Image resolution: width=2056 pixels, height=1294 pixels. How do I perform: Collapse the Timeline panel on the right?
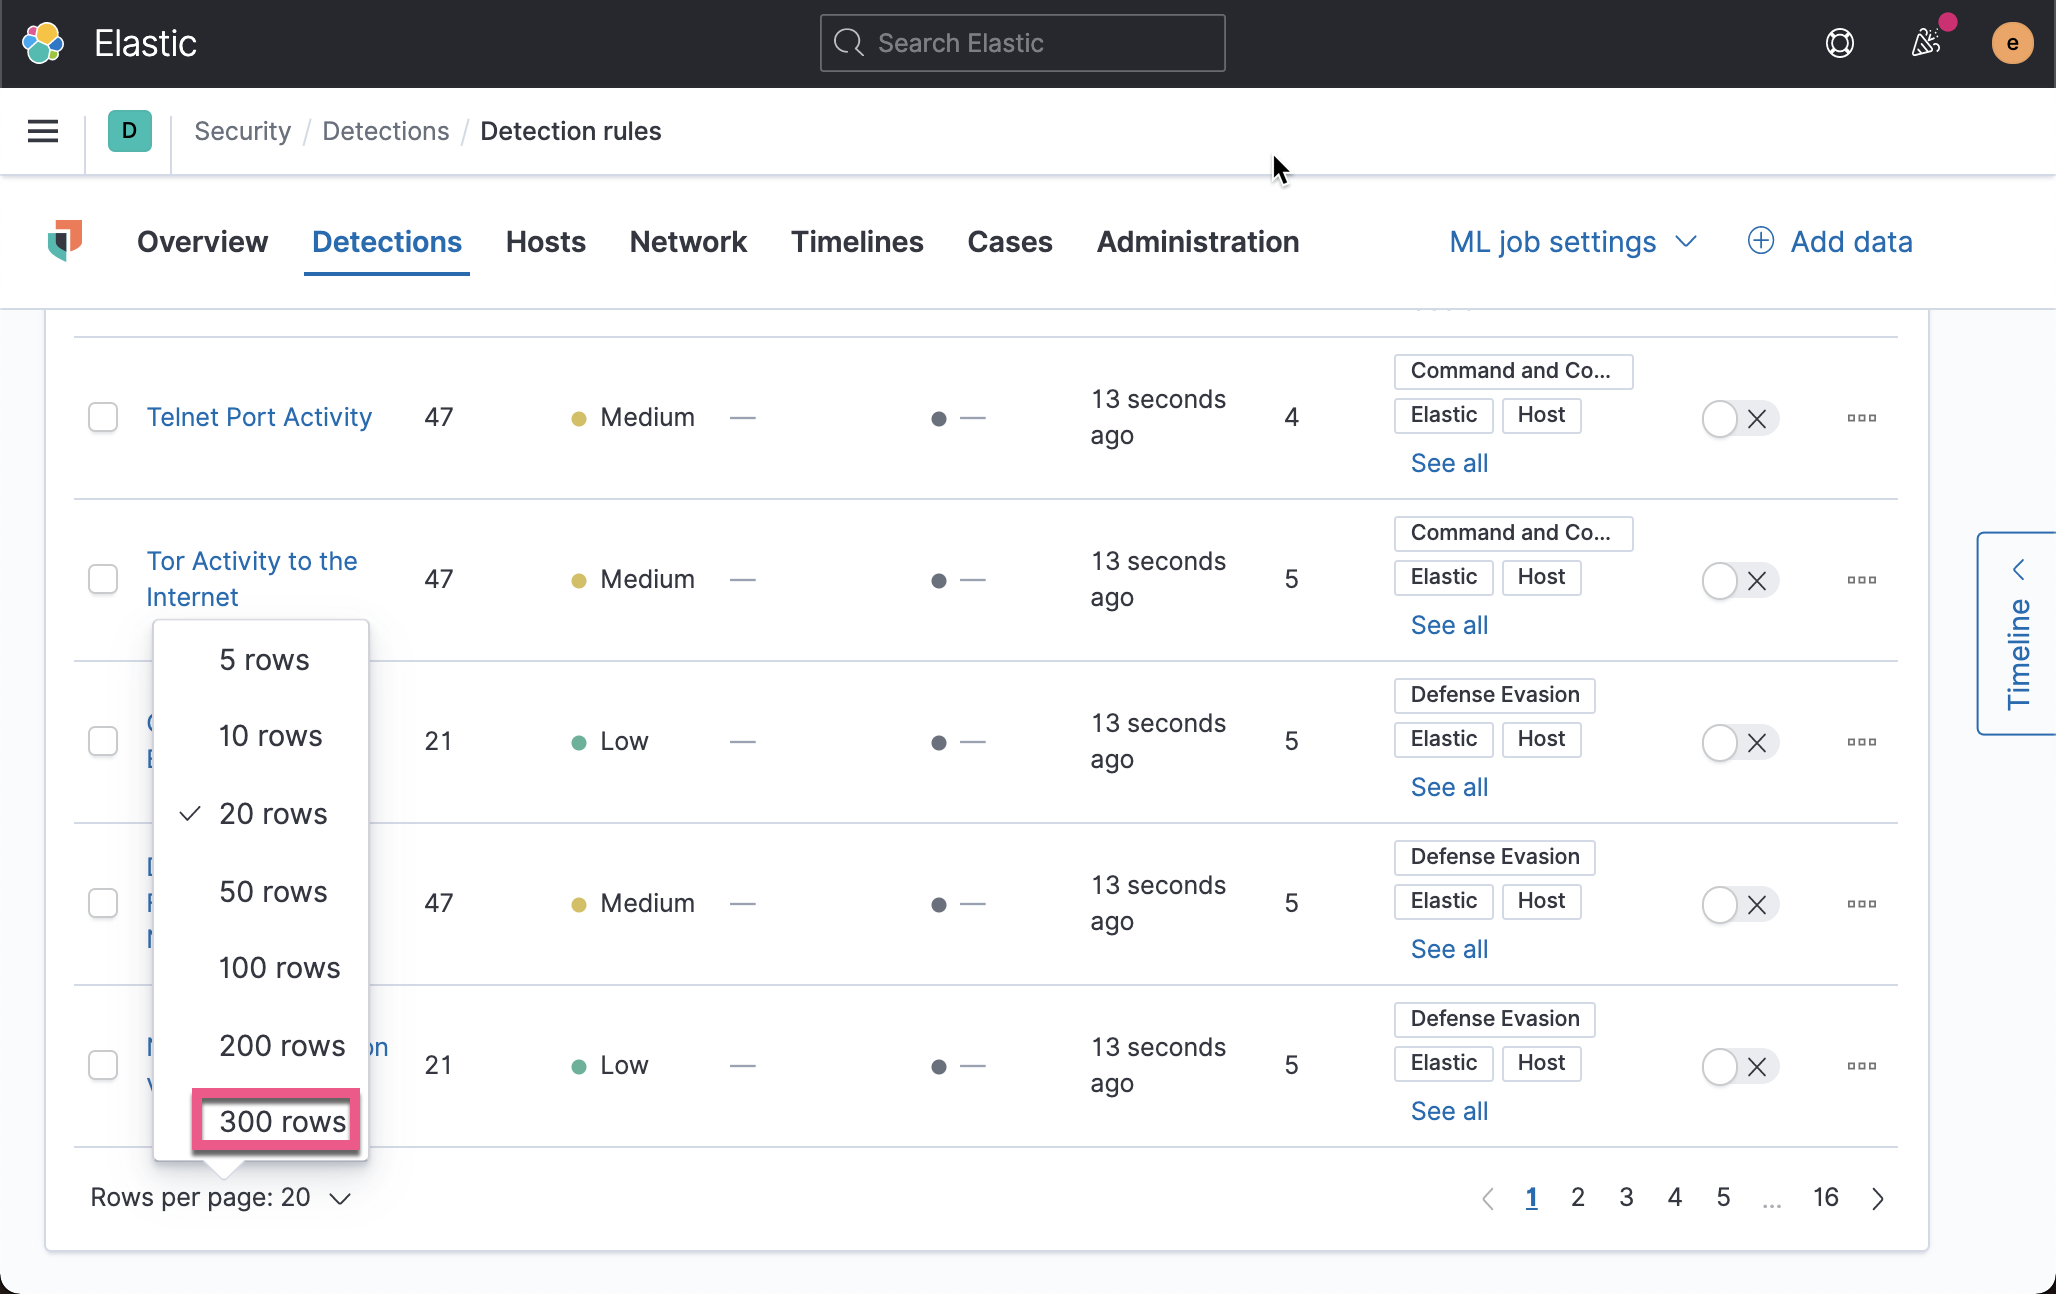pyautogui.click(x=2019, y=568)
